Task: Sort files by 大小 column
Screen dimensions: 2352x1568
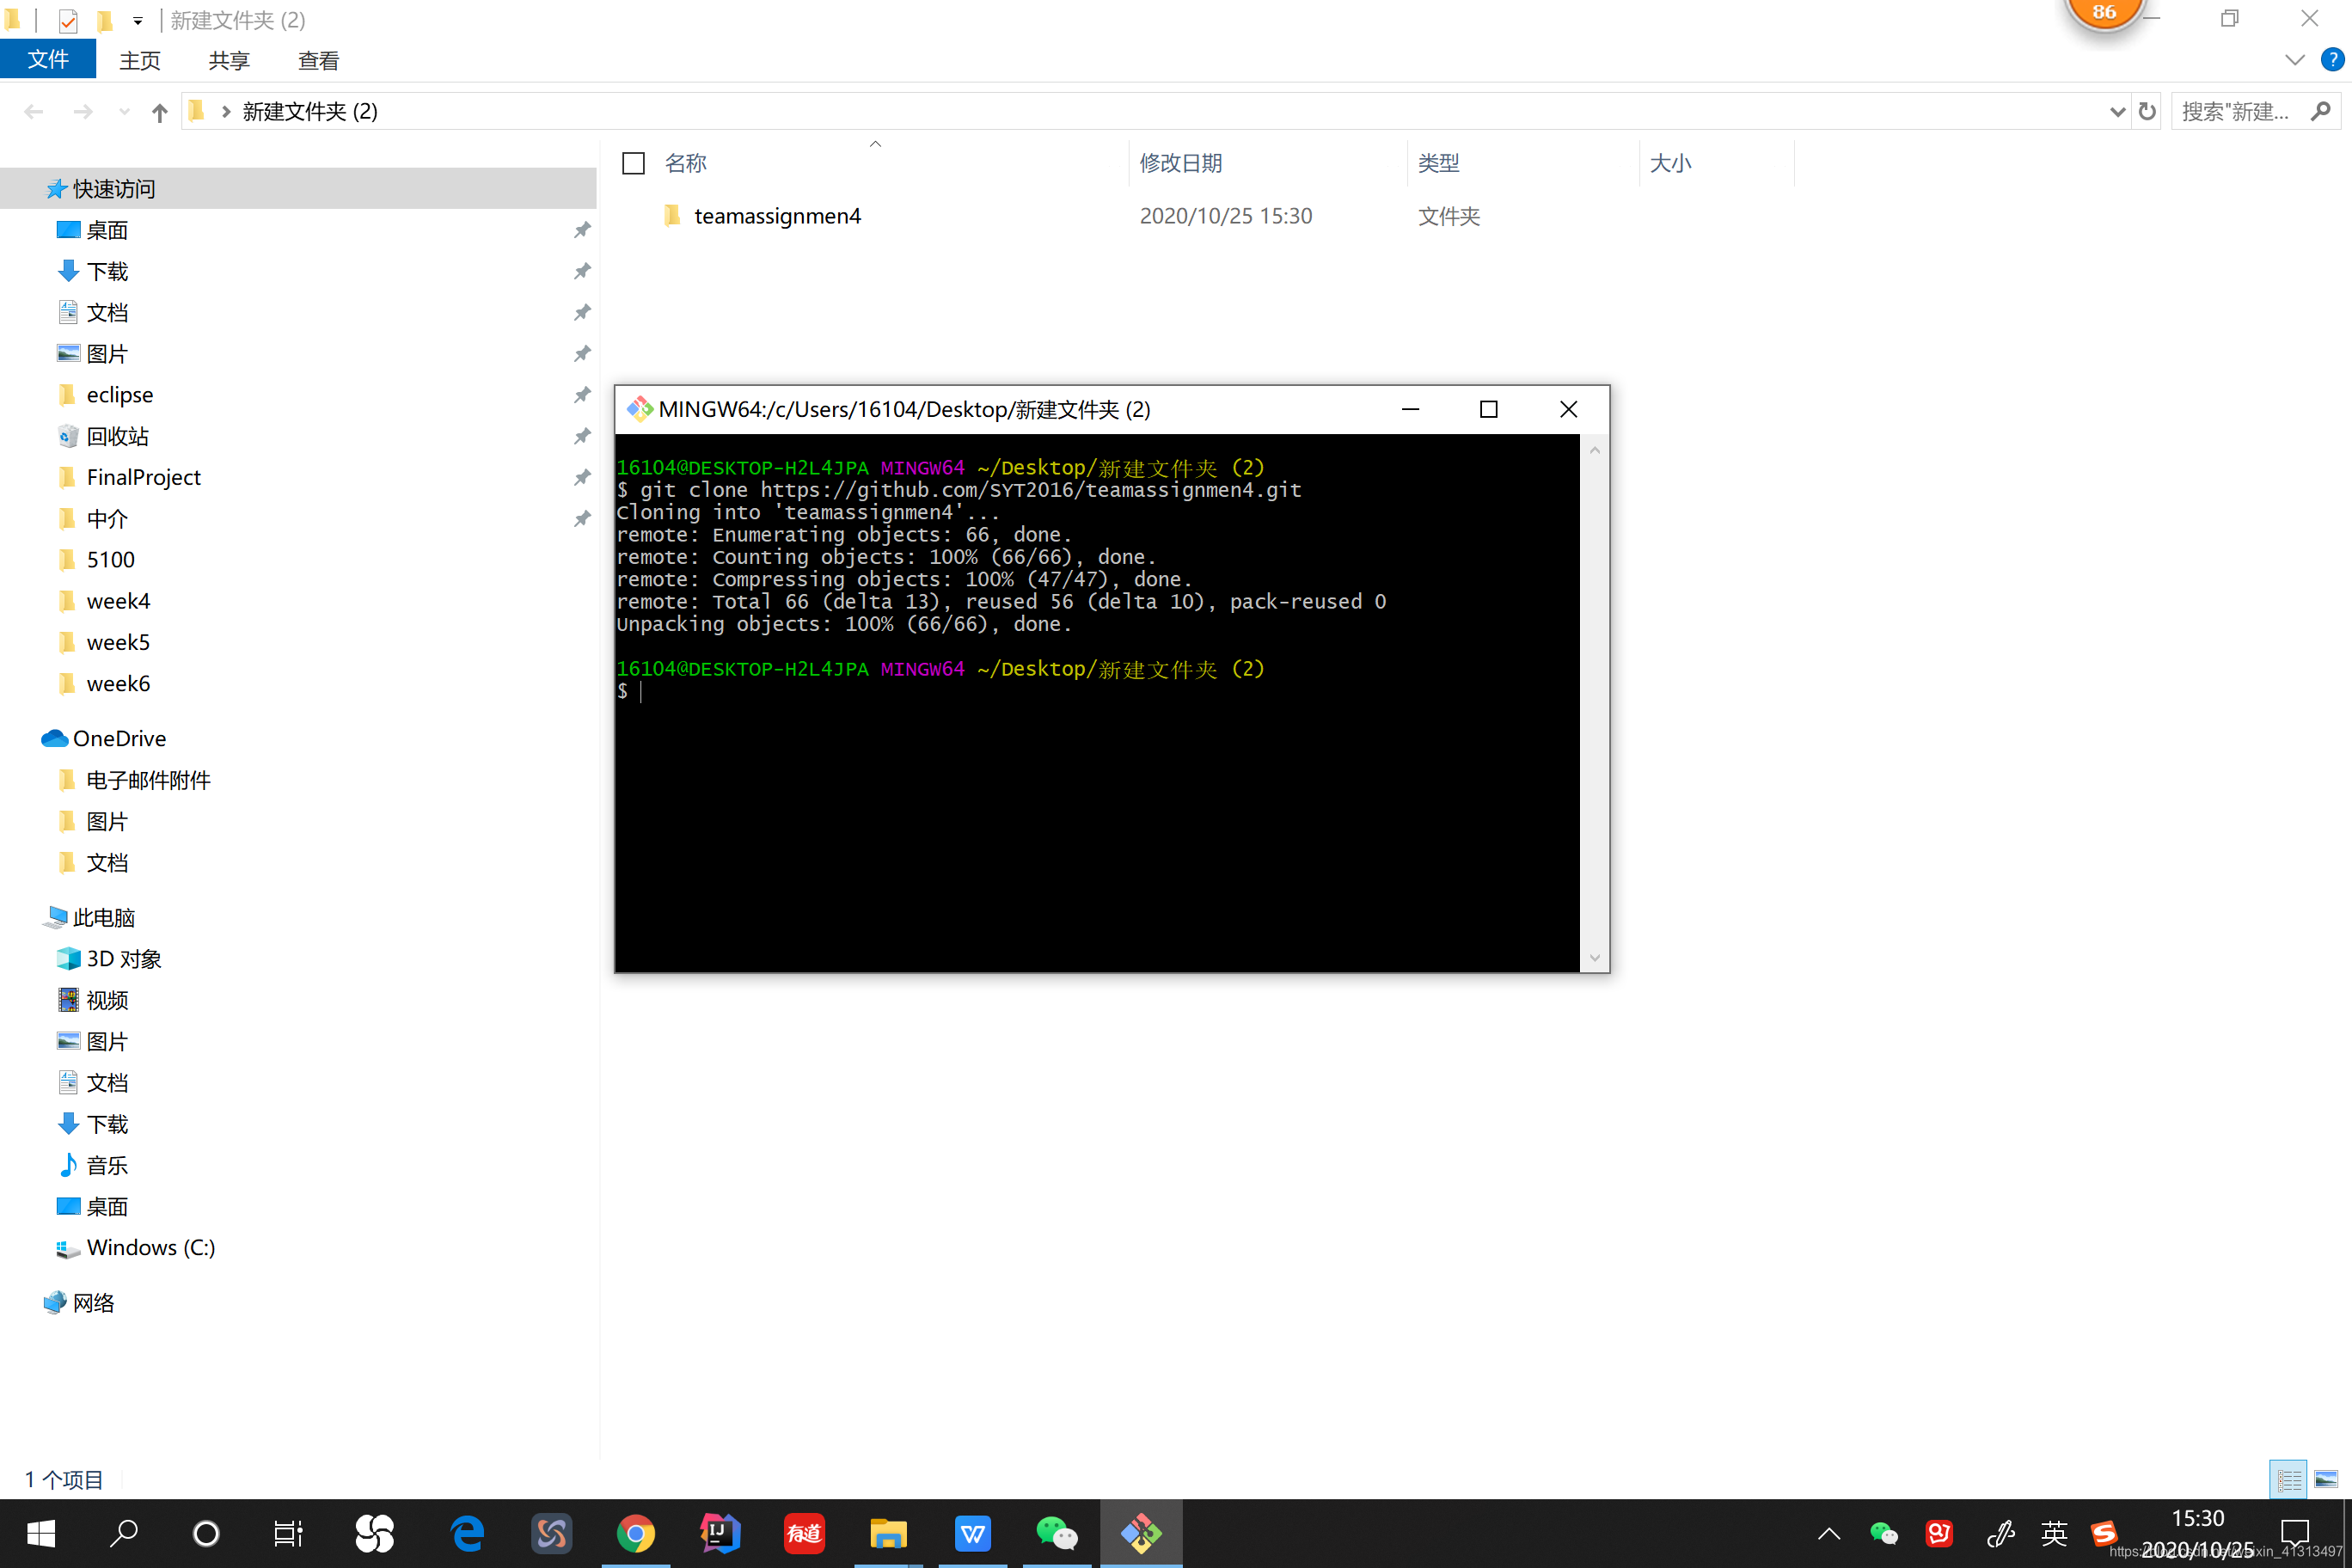Action: click(x=1670, y=163)
